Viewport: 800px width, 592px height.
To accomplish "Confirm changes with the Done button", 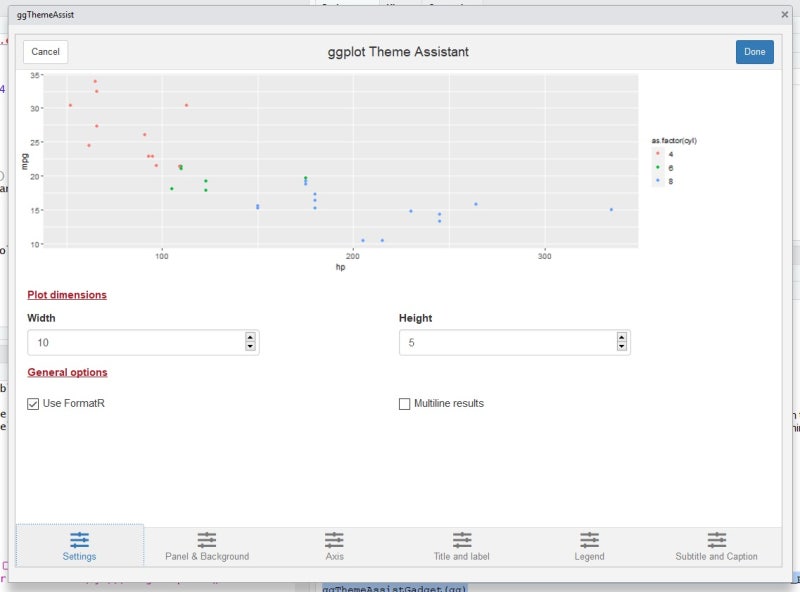I will (x=755, y=52).
